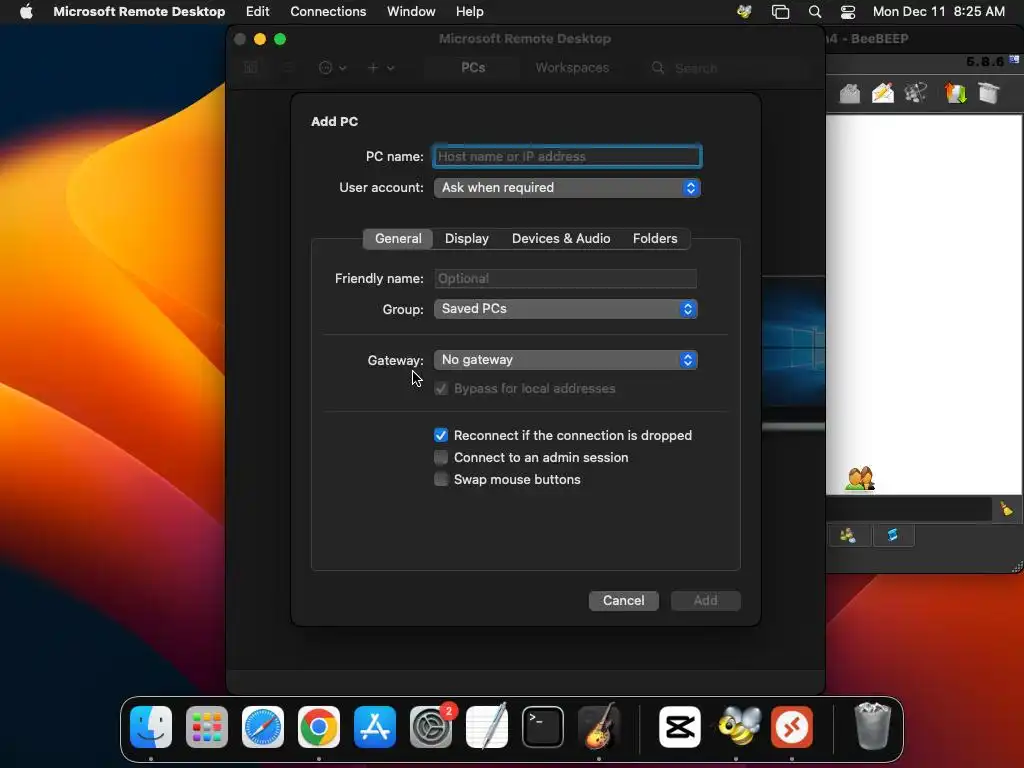Switch to grid view icon in toolbar
The image size is (1024, 768).
251,68
